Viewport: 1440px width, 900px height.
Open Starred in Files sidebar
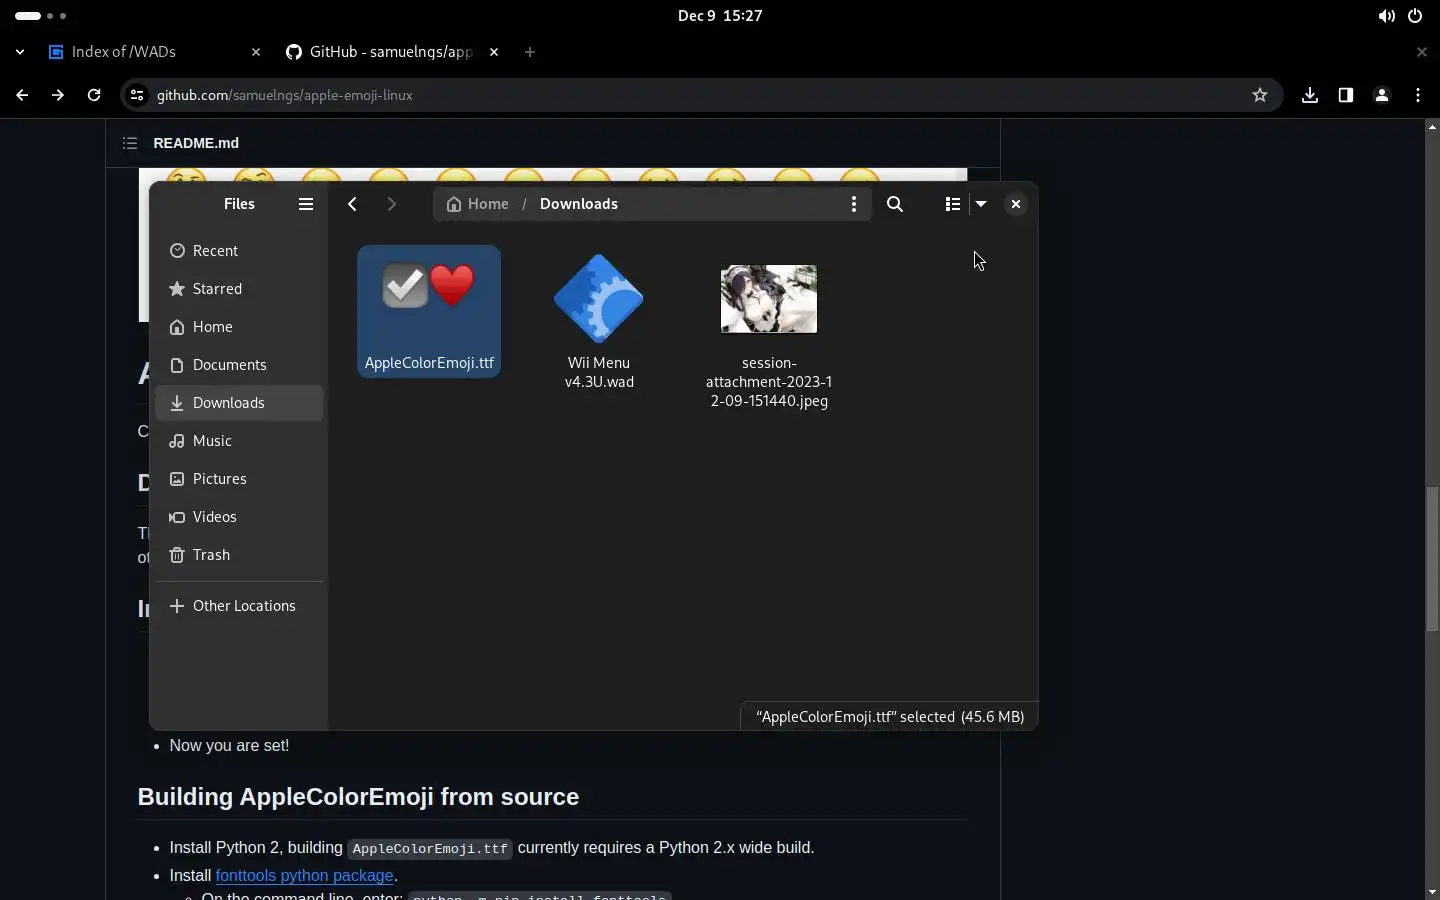tap(239, 289)
